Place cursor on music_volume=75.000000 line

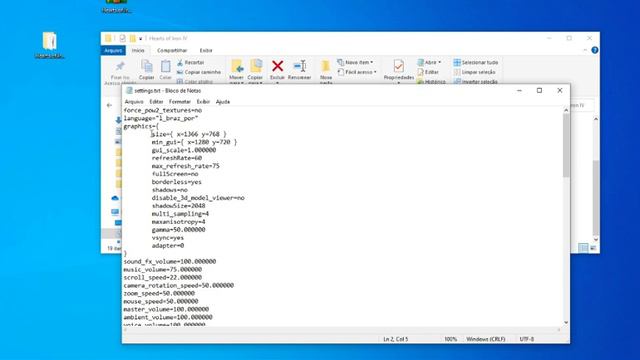[162, 270]
